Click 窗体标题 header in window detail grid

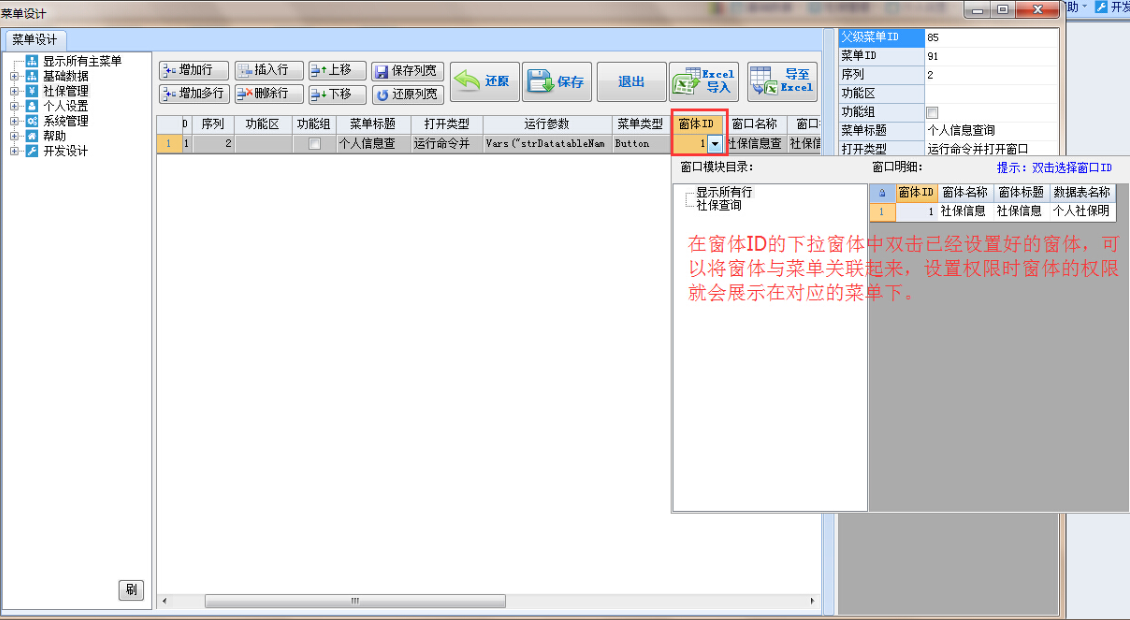point(1020,192)
